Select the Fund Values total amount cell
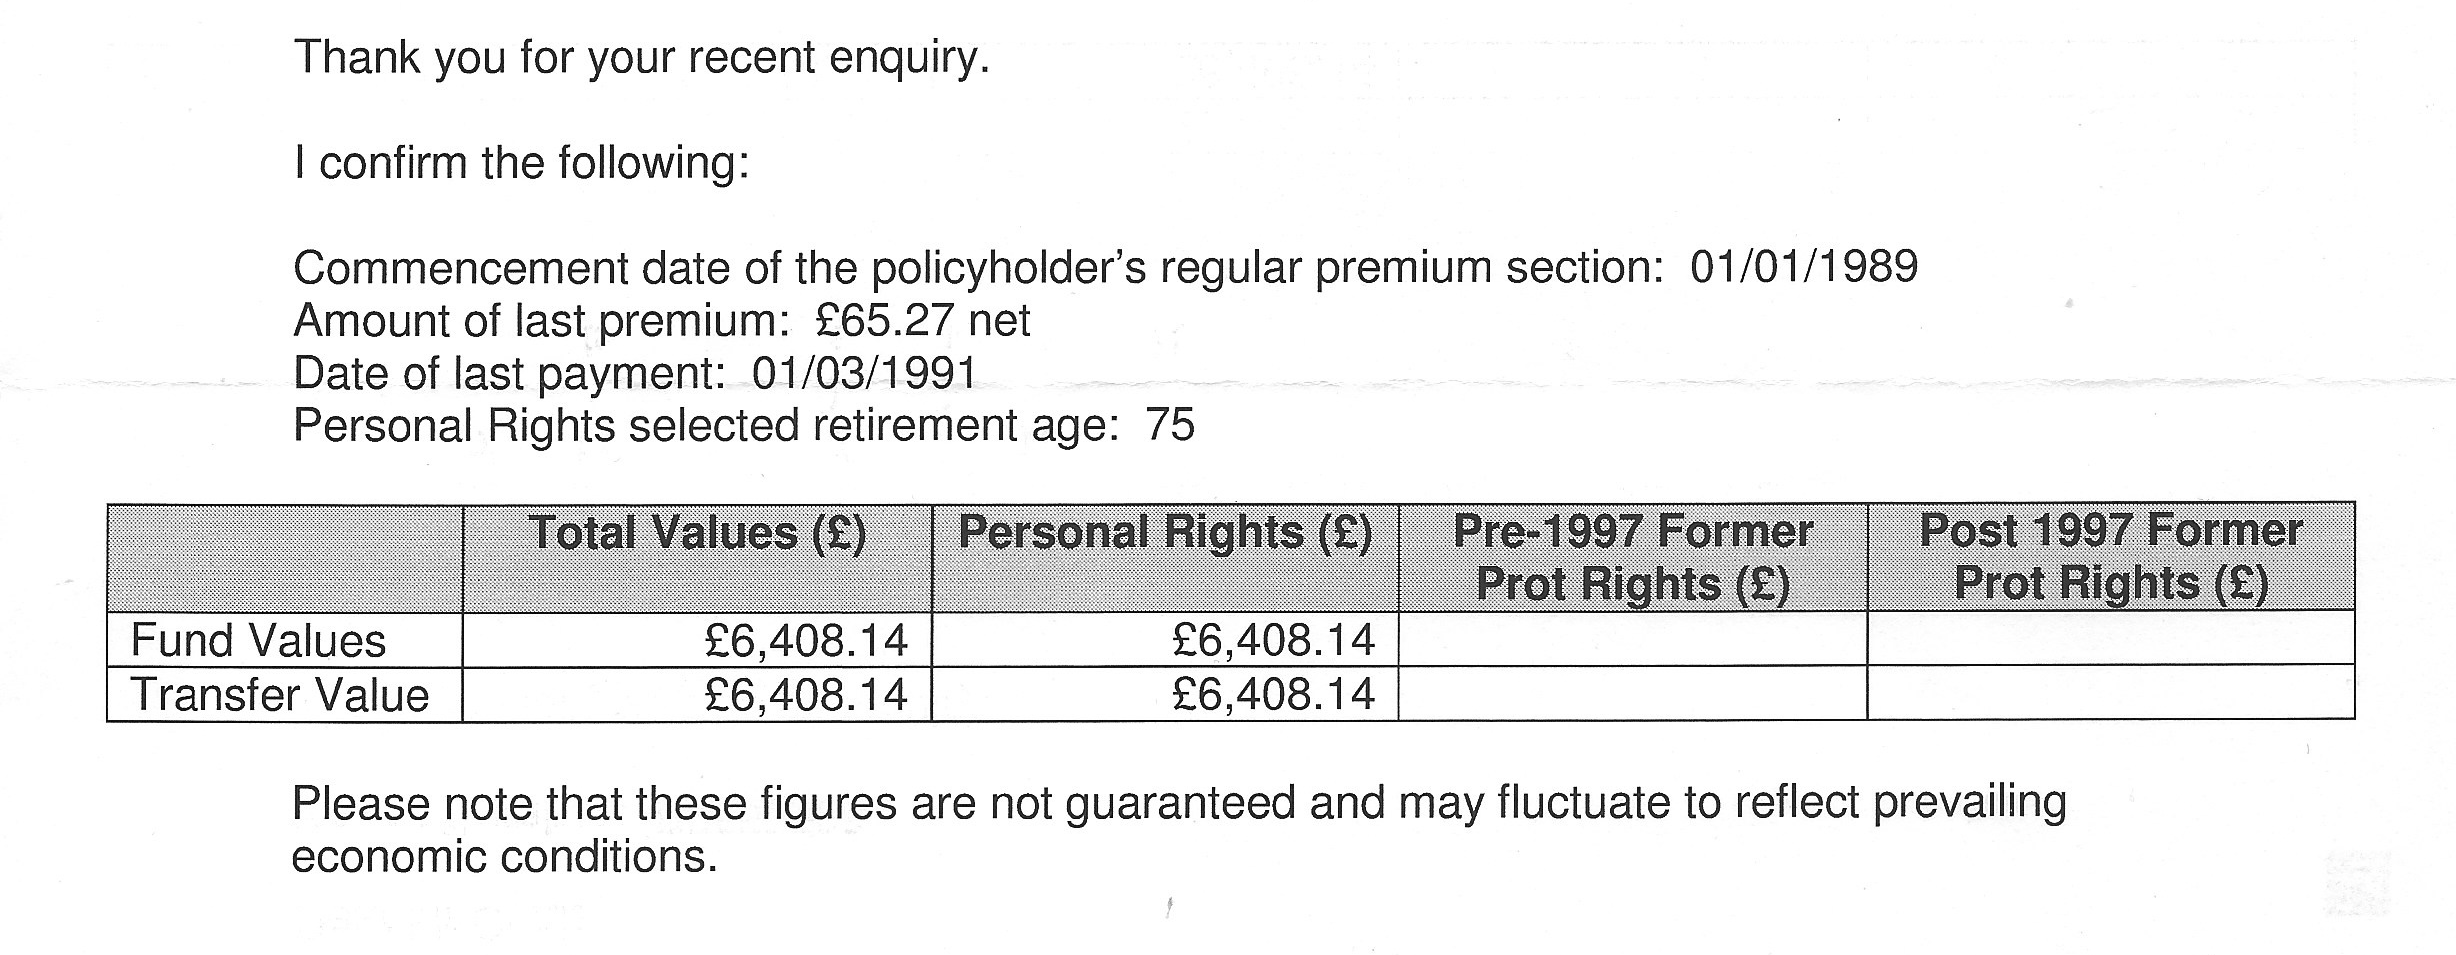 tap(806, 640)
